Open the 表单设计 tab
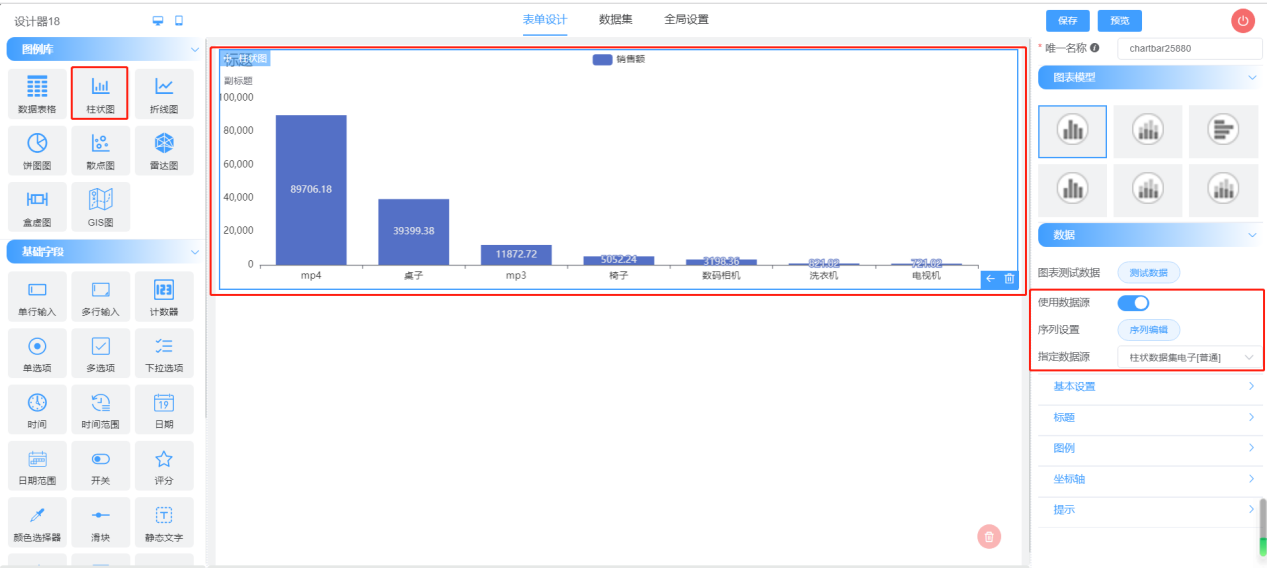 (x=545, y=20)
